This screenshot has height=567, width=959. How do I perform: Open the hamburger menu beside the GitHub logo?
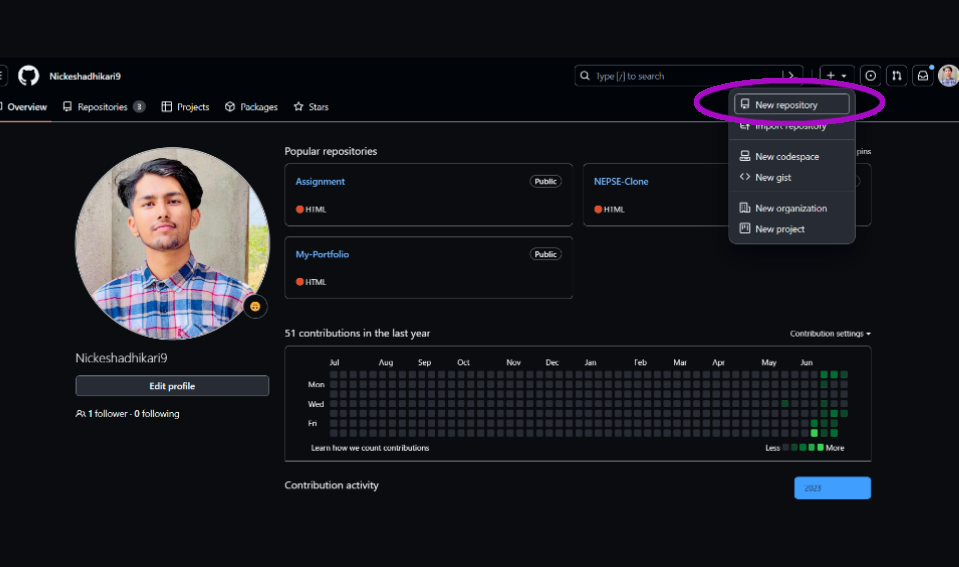click(x=2, y=76)
